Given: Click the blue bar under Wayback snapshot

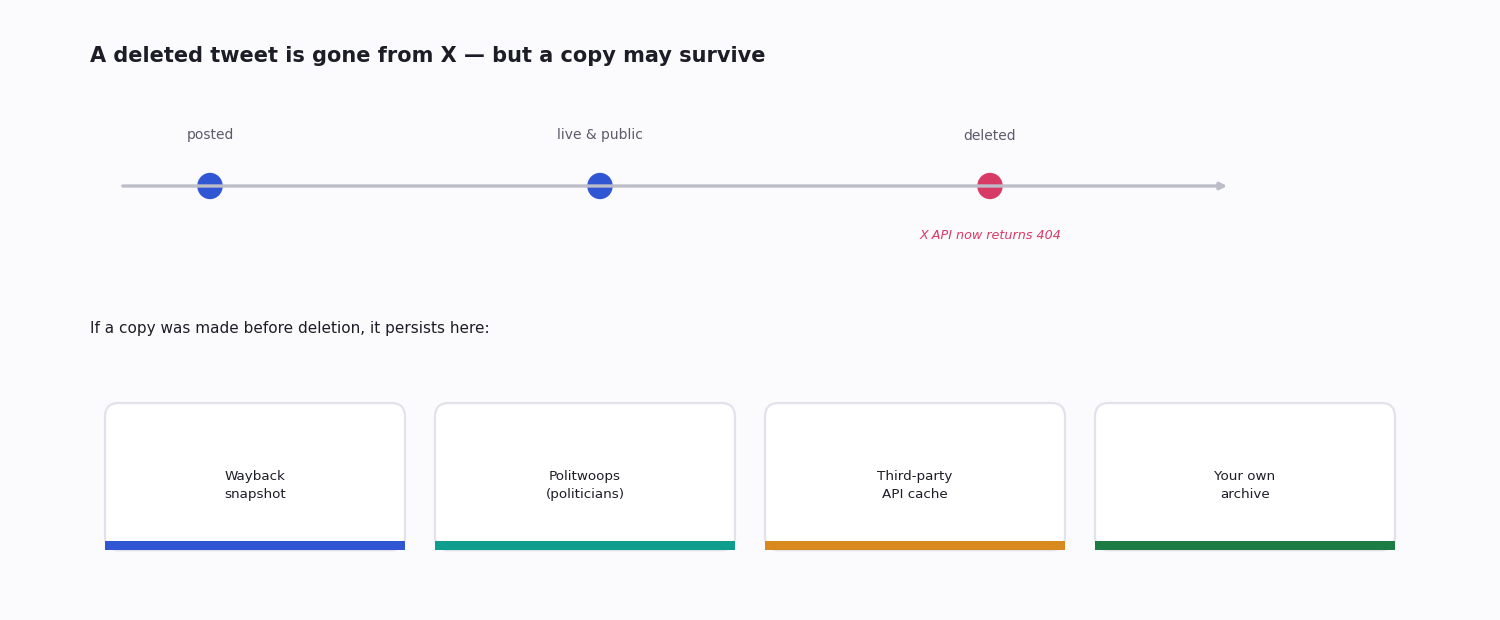Looking at the screenshot, I should [x=255, y=546].
